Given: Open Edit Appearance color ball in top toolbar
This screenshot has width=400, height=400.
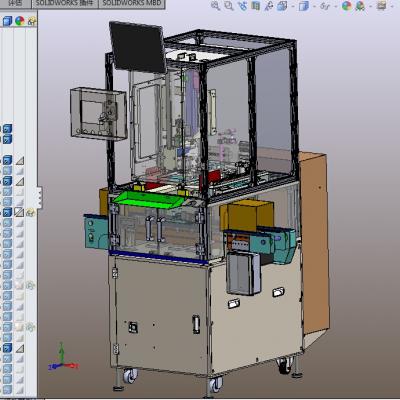Looking at the screenshot, I should 347,6.
